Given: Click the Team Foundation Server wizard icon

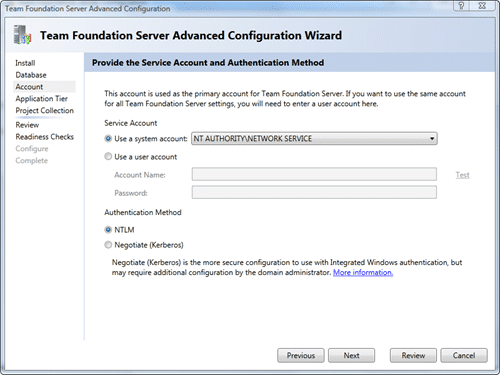Looking at the screenshot, I should point(22,35).
